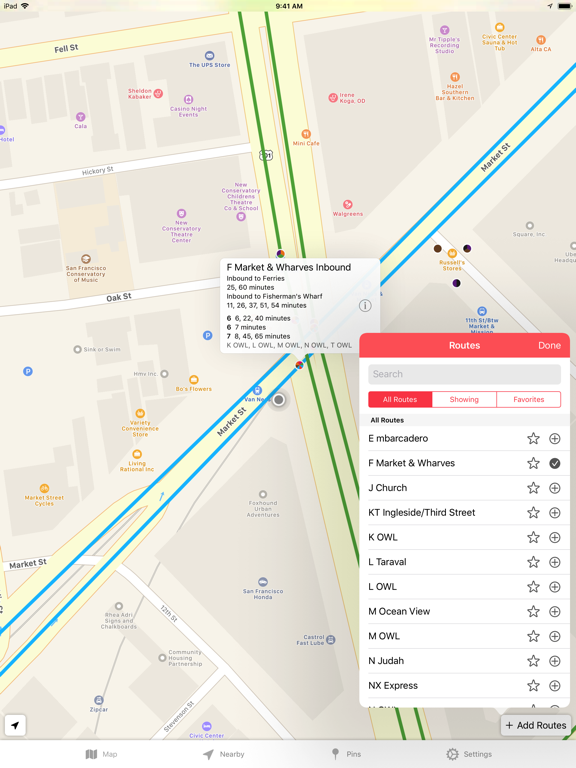Add KT Ingleside/Third Street route

click(x=554, y=512)
